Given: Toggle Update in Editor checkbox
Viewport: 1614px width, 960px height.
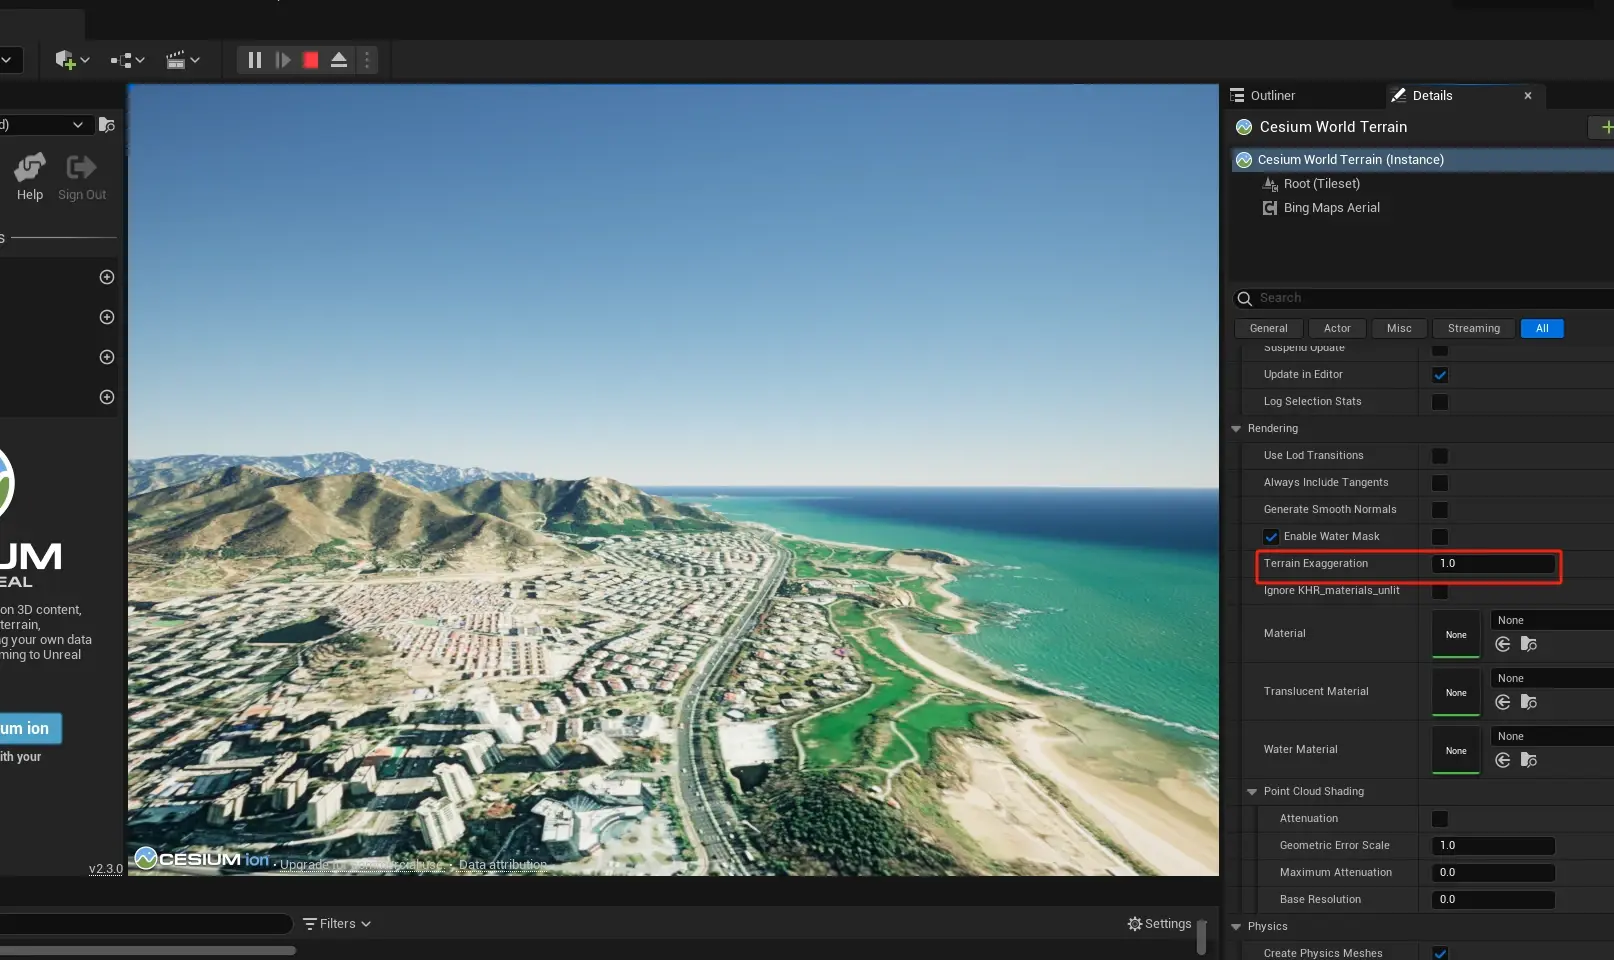Looking at the screenshot, I should (x=1440, y=375).
